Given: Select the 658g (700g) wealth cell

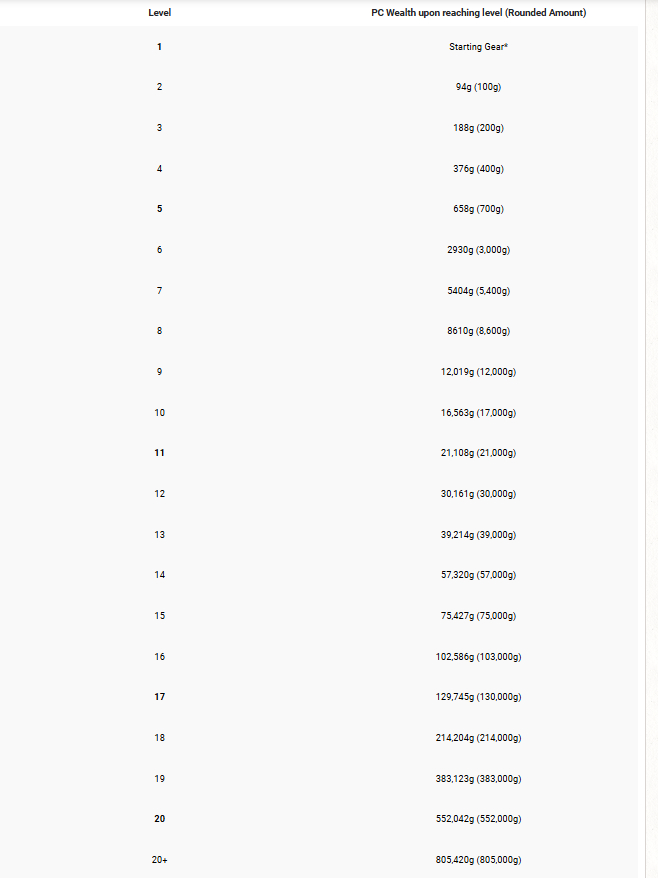Looking at the screenshot, I should click(478, 209).
